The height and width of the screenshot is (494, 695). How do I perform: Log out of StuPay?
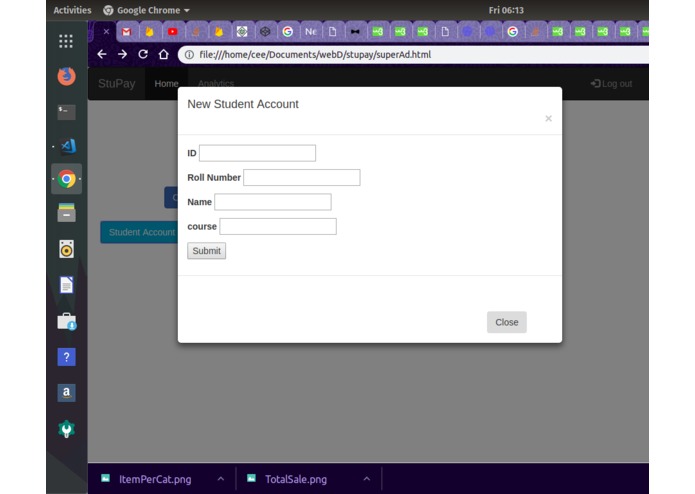(611, 83)
